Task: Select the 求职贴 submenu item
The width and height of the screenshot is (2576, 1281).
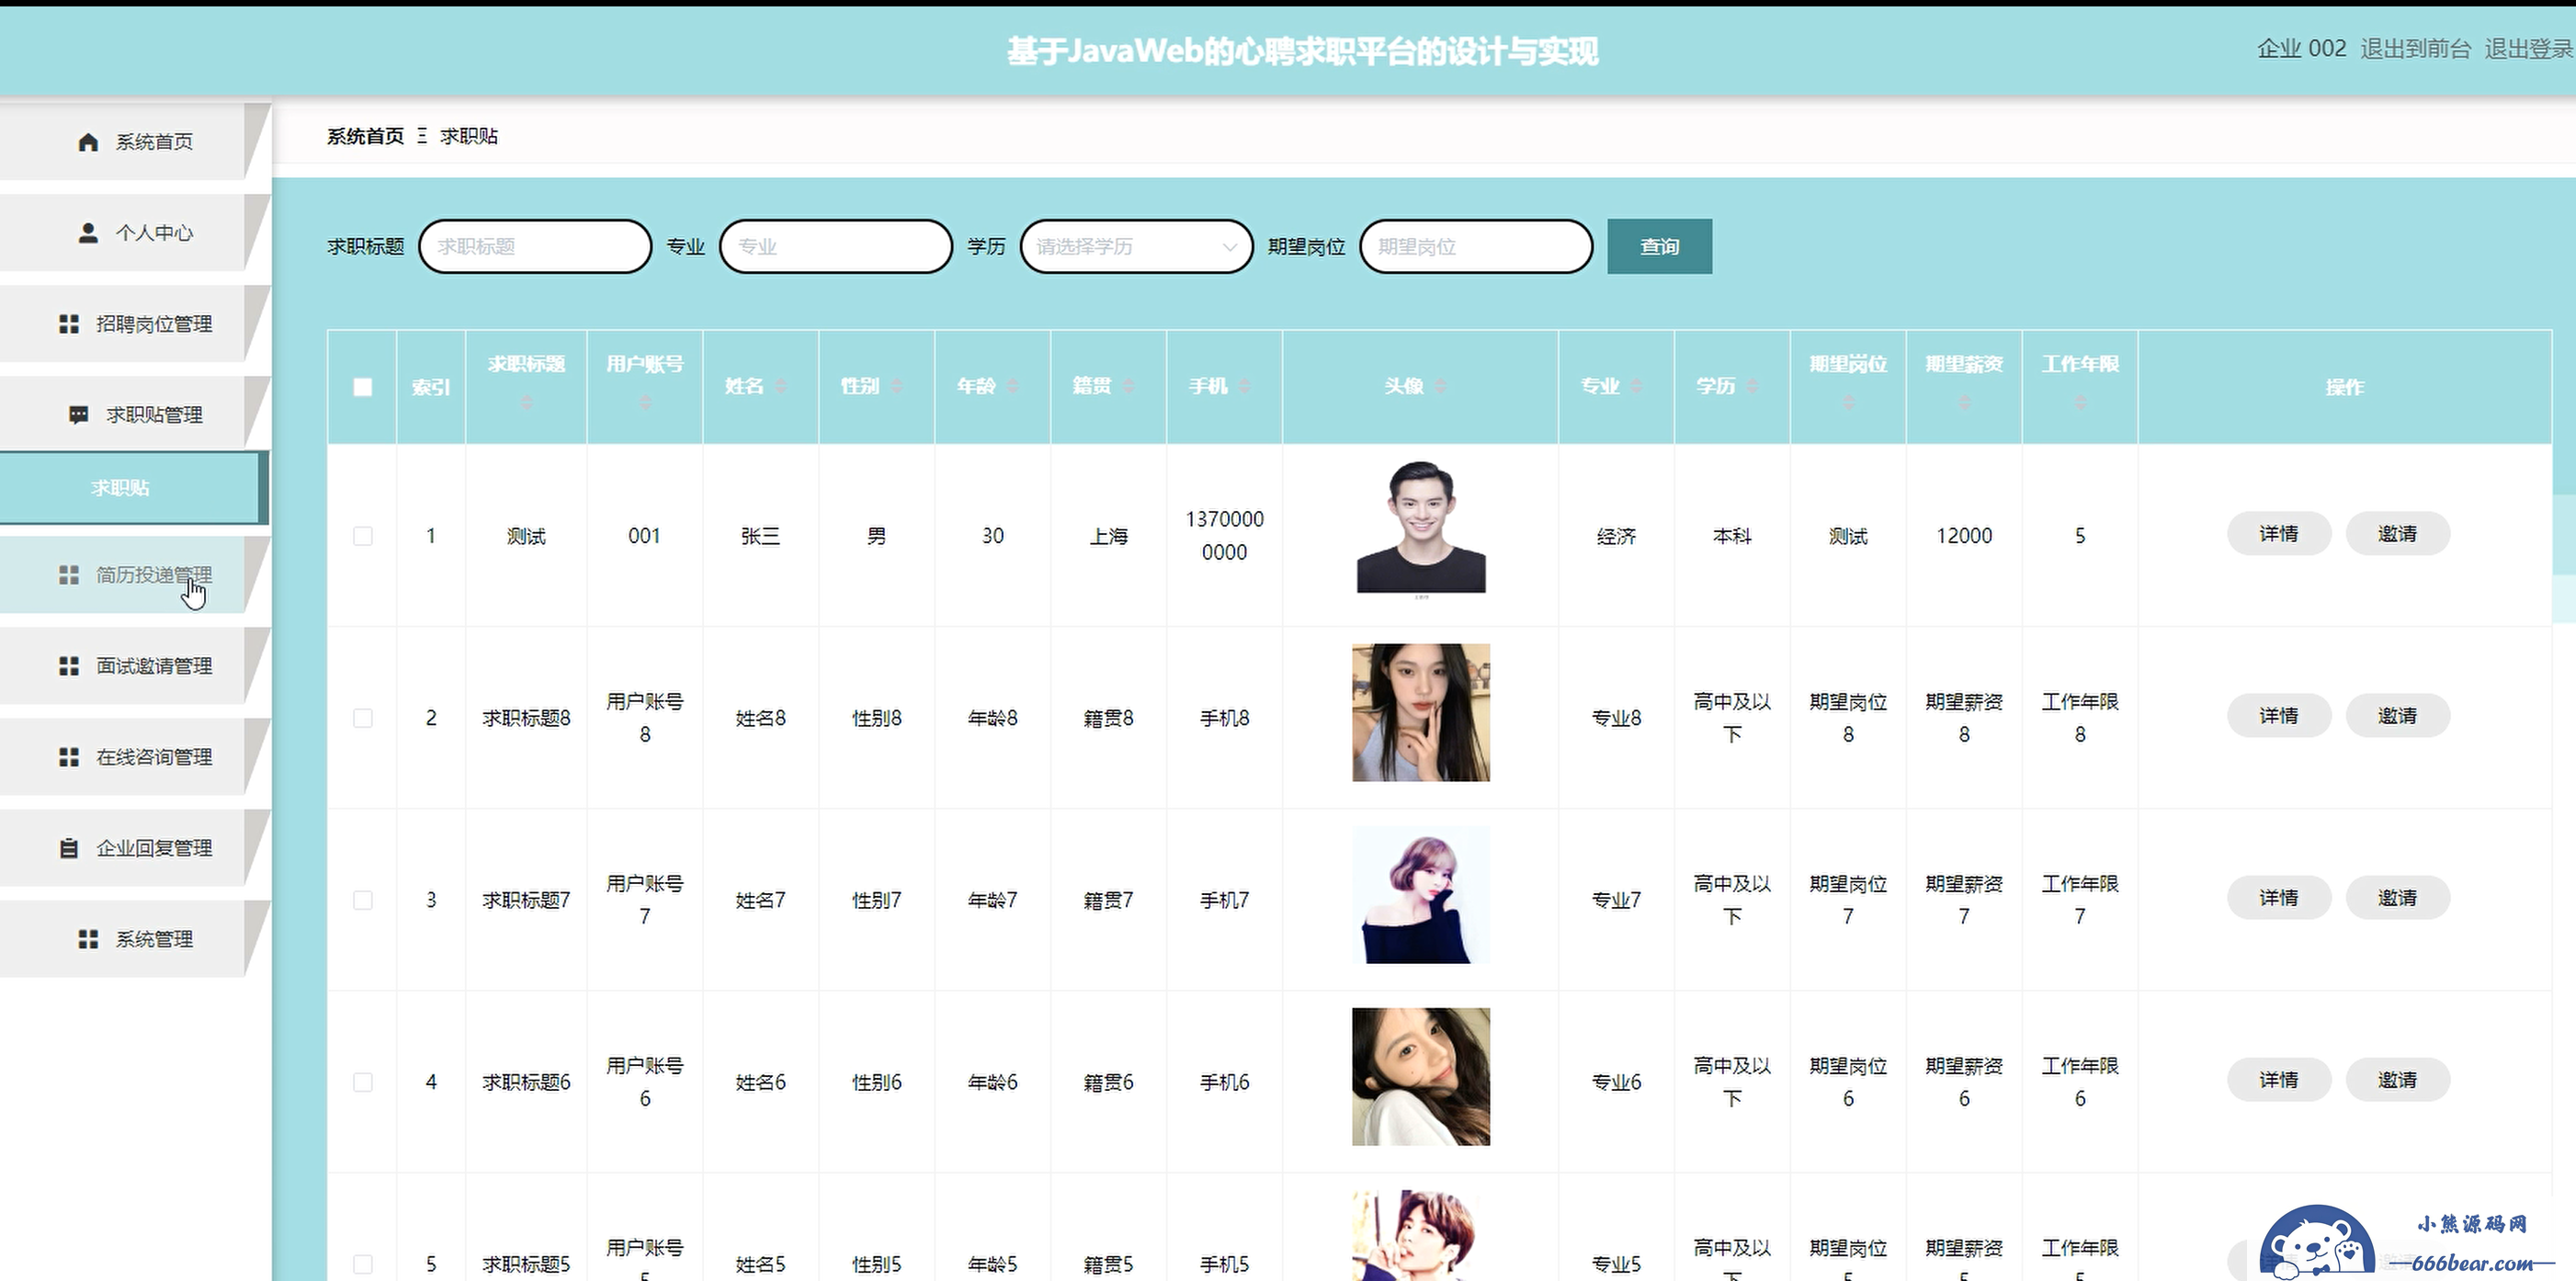Action: point(133,488)
